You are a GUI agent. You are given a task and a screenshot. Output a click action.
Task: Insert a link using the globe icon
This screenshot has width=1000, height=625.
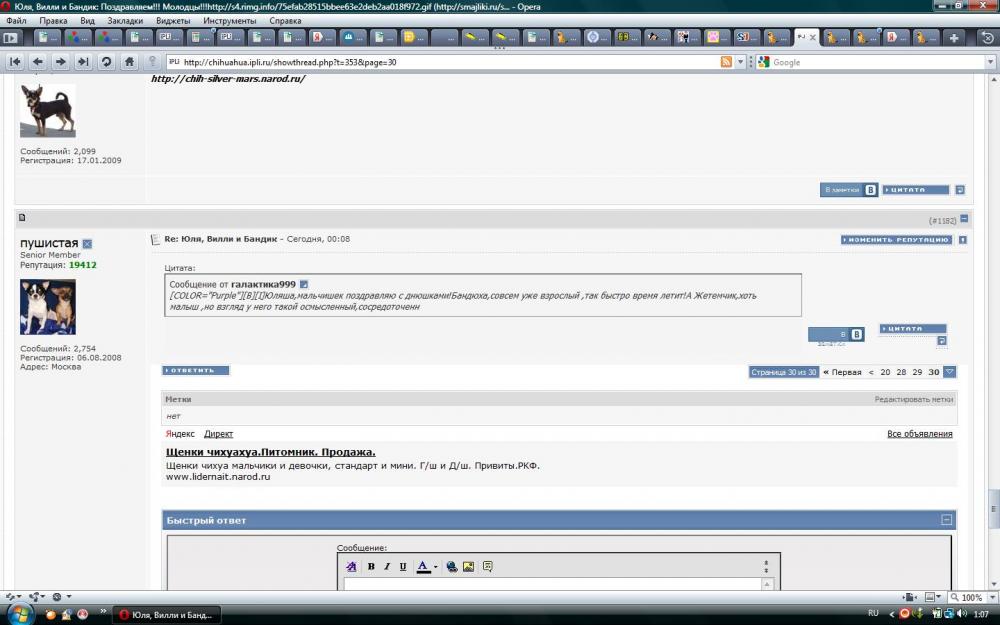pyautogui.click(x=452, y=566)
